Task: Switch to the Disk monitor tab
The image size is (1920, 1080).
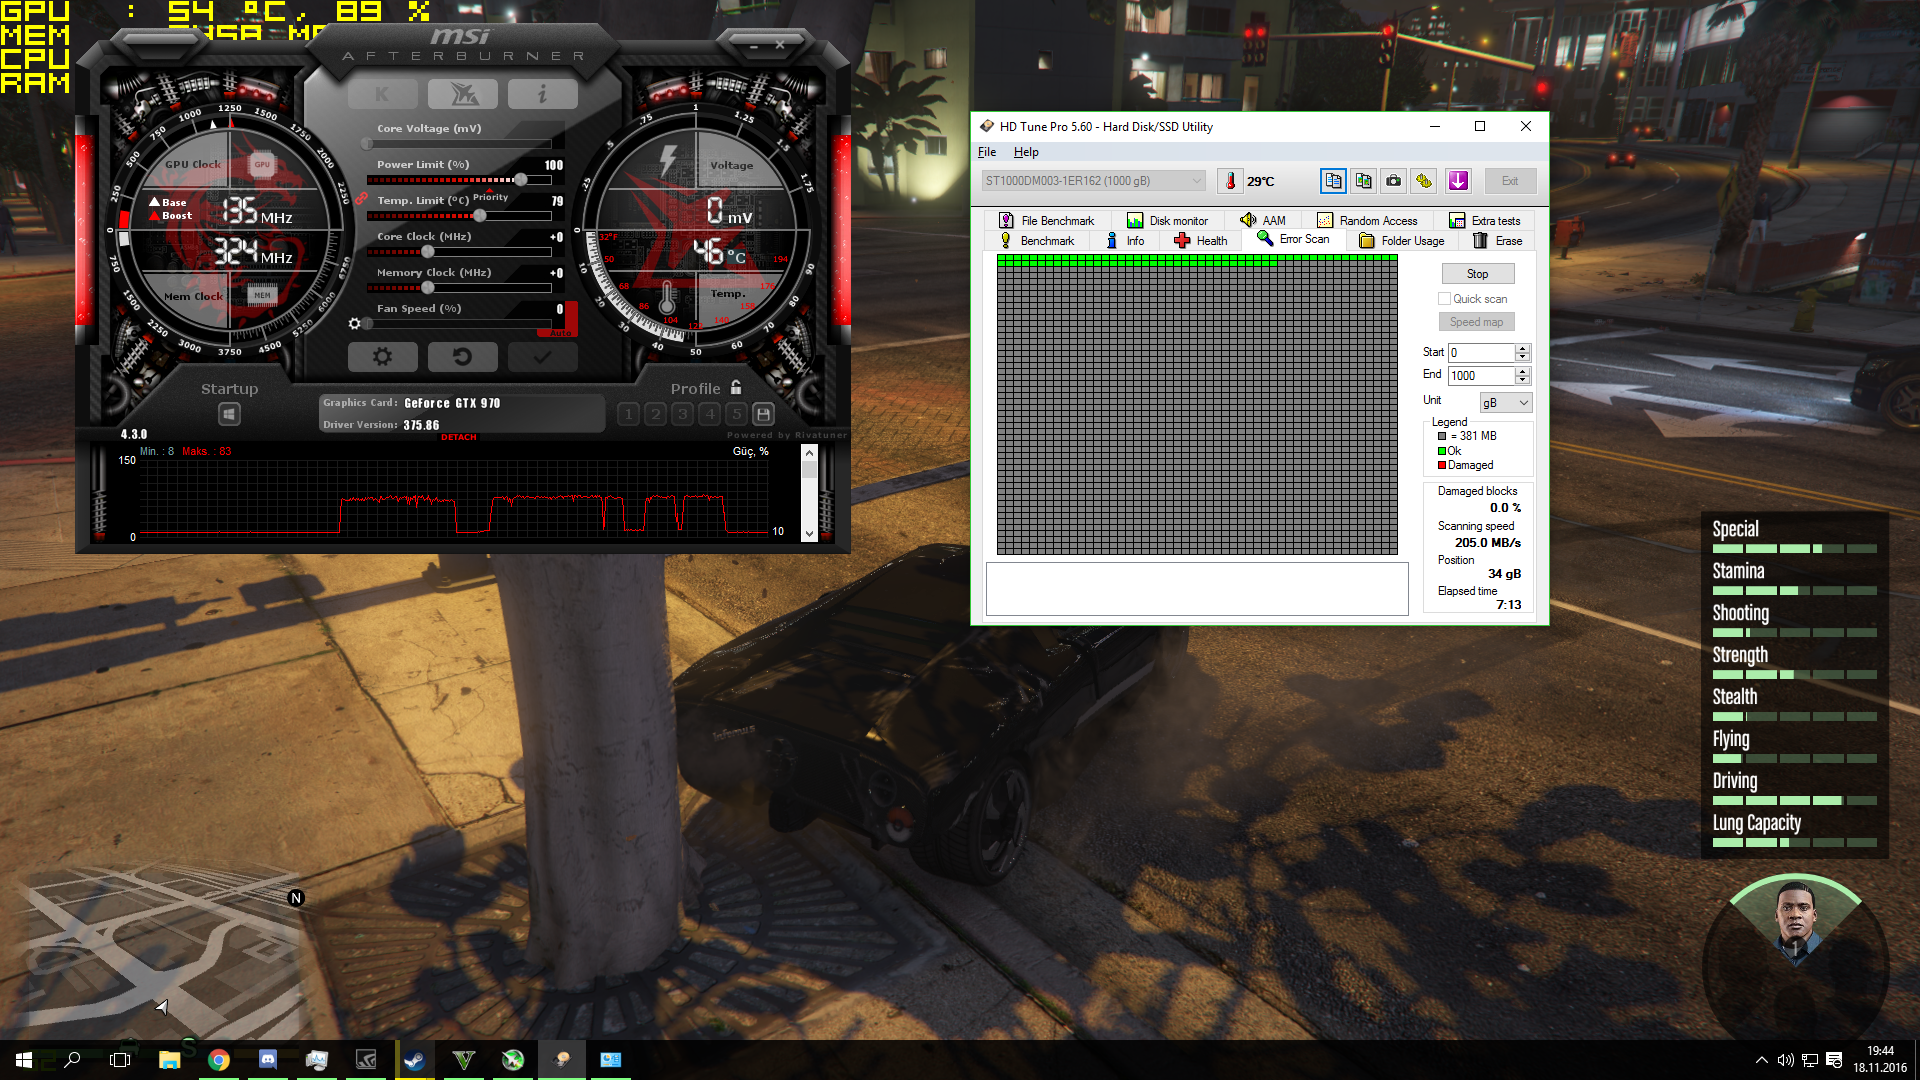Action: (1167, 221)
